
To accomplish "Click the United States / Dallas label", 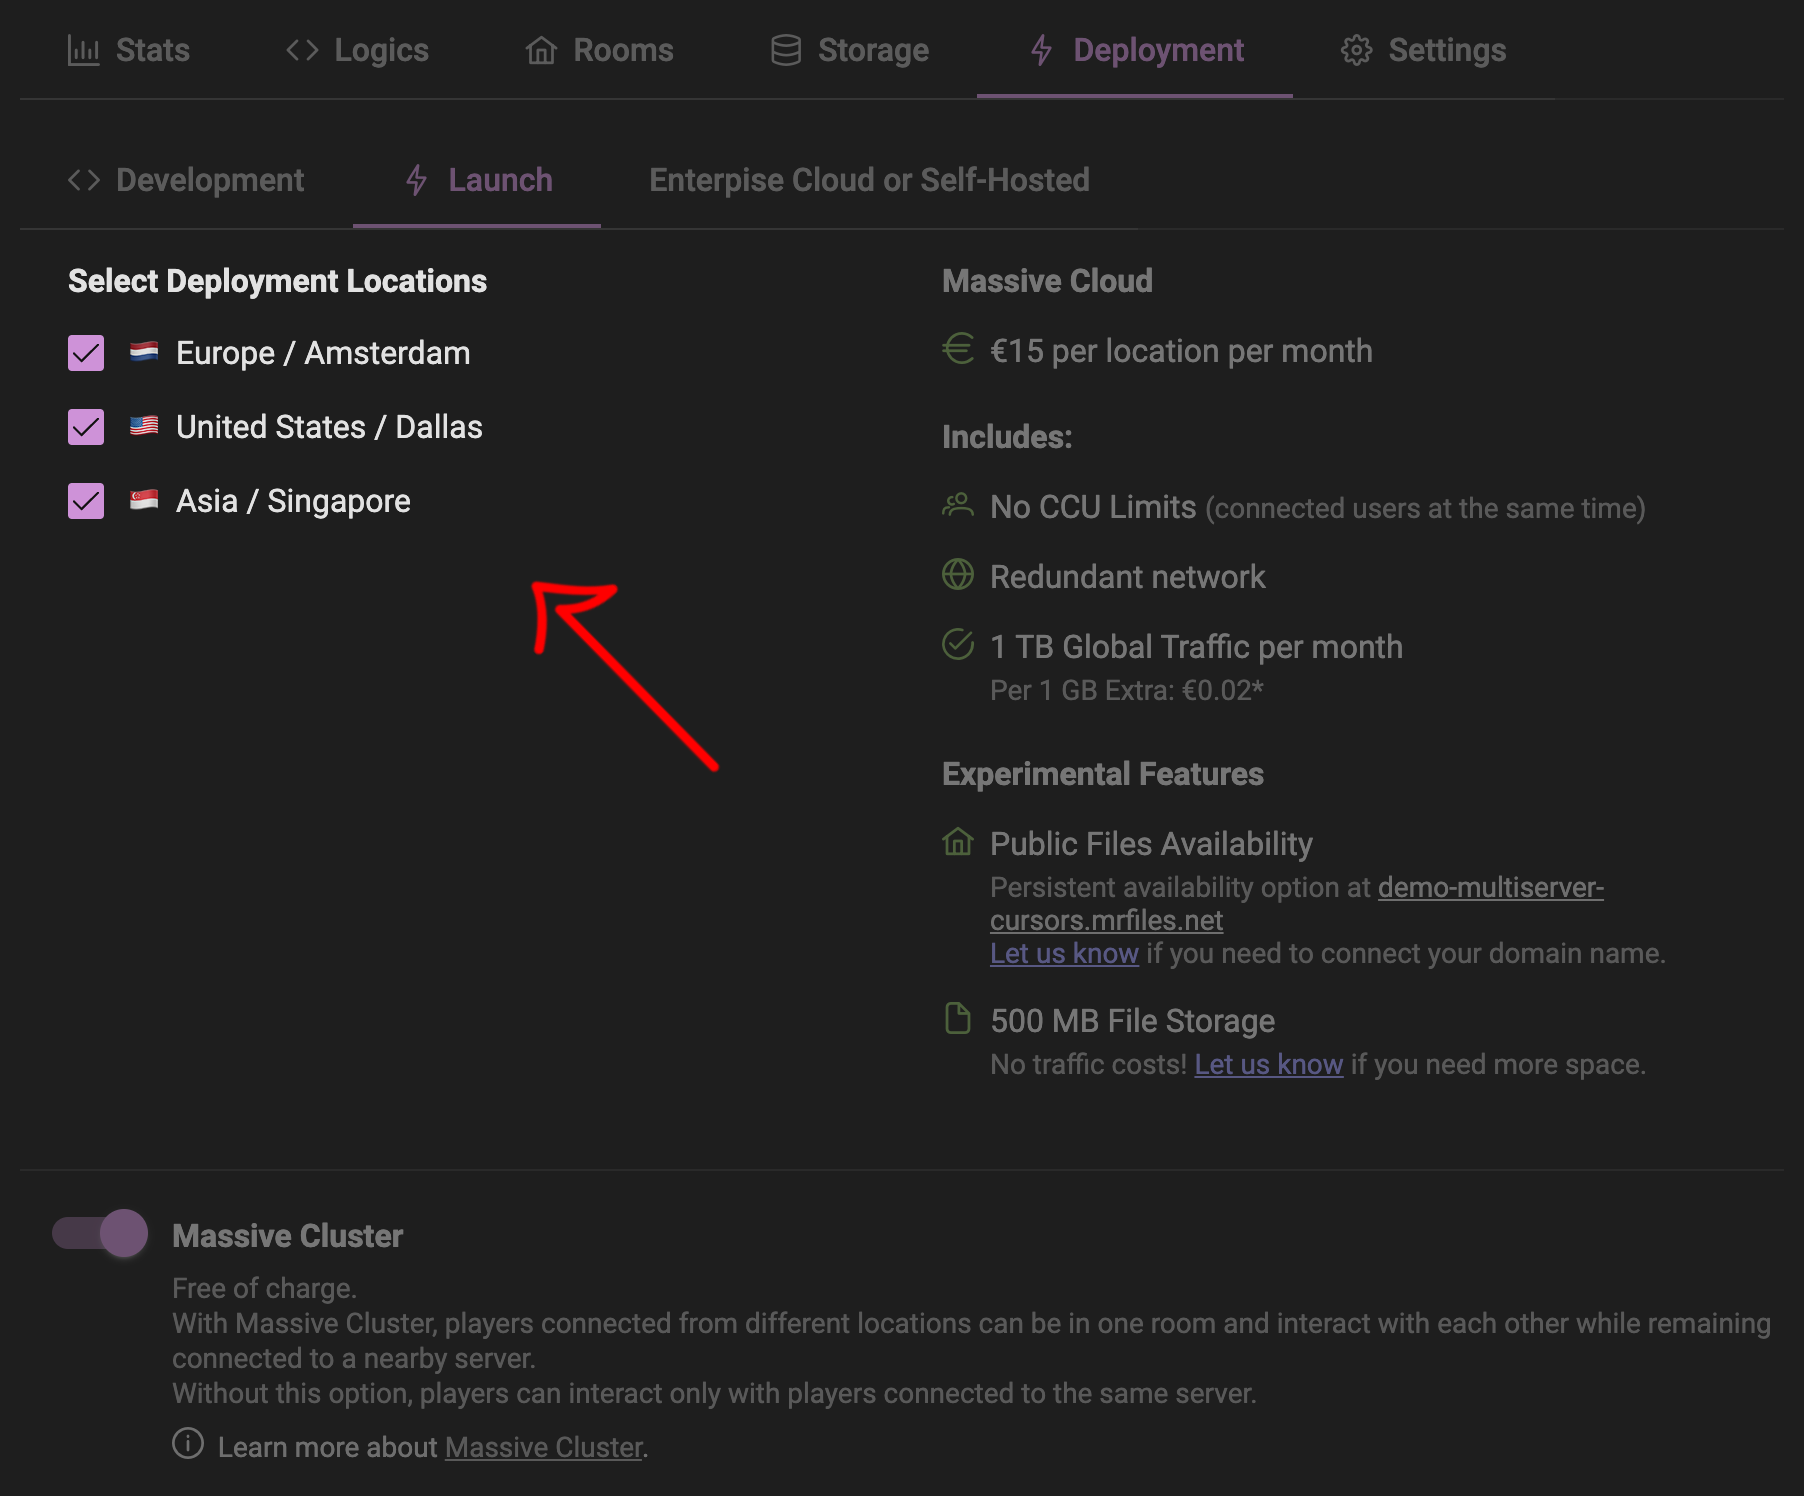I will tap(329, 427).
